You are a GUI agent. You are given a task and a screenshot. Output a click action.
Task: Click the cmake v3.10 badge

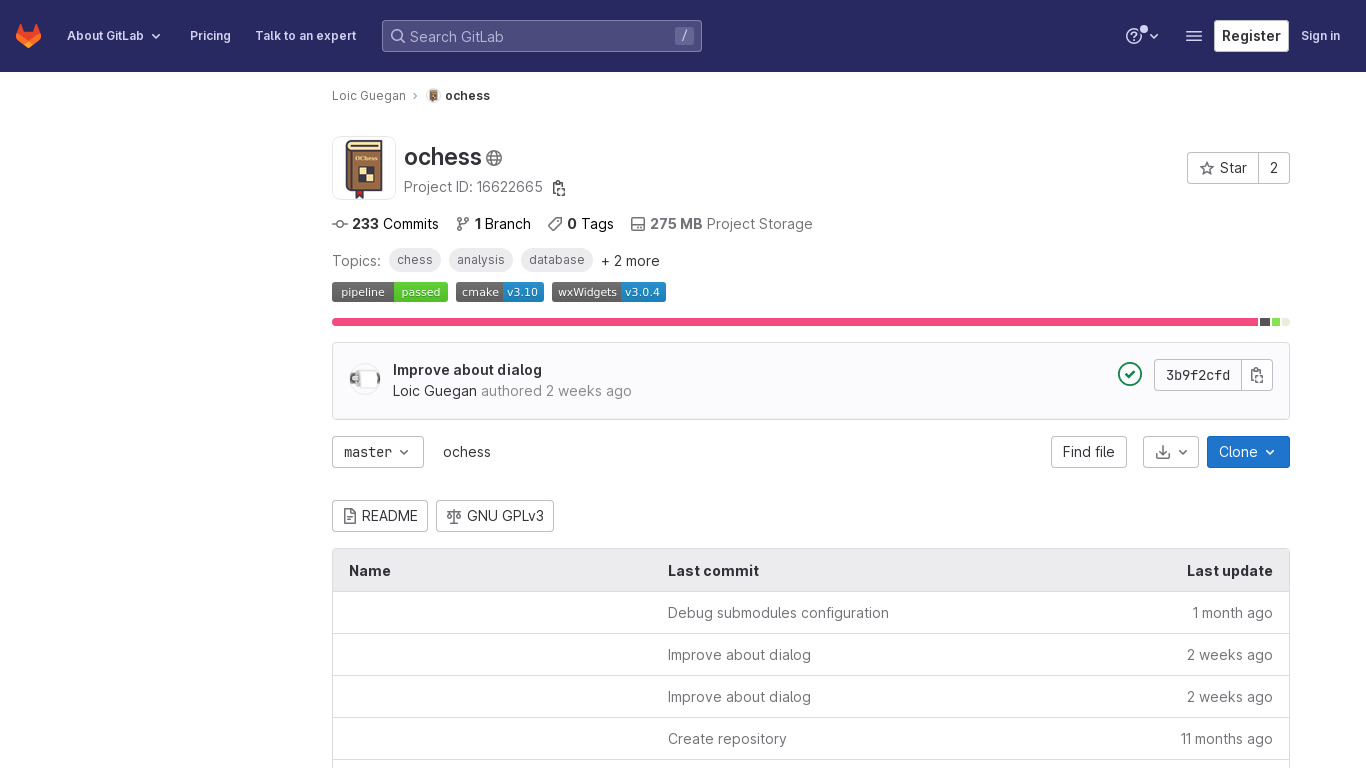[500, 292]
